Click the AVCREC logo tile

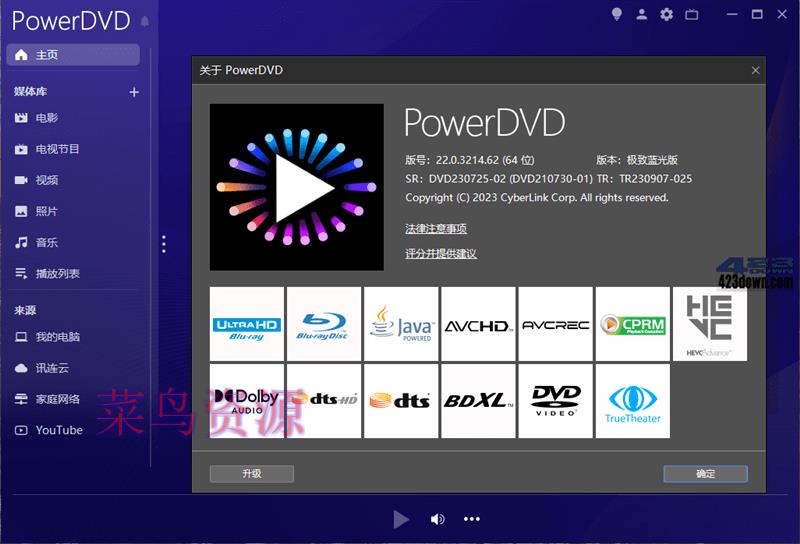556,324
